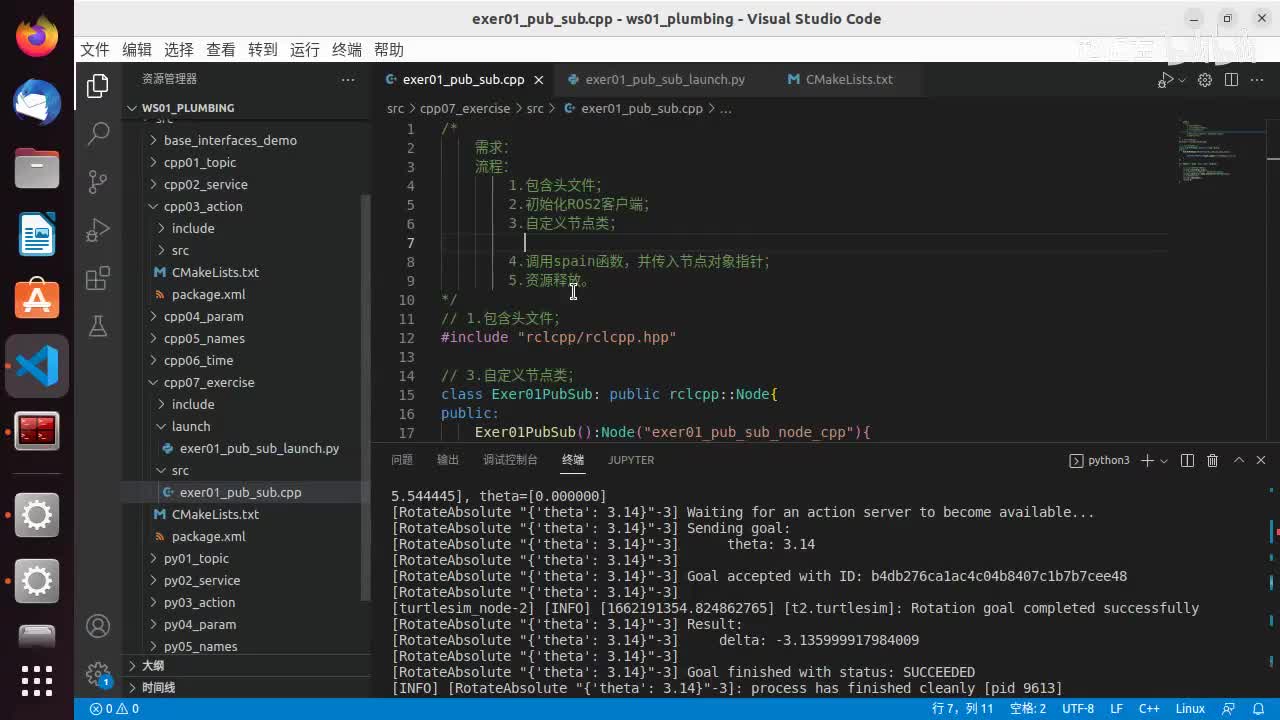
Task: Show the 调试控制台 debug console tab
Action: [510, 460]
